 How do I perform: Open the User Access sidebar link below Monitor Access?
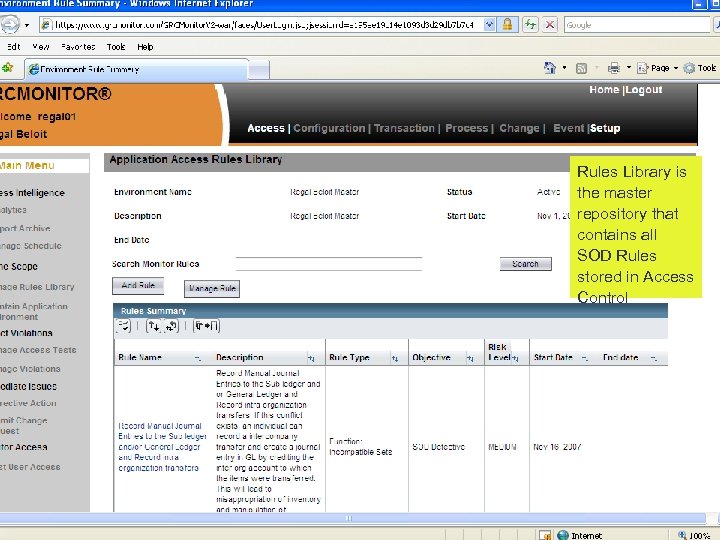(30, 467)
